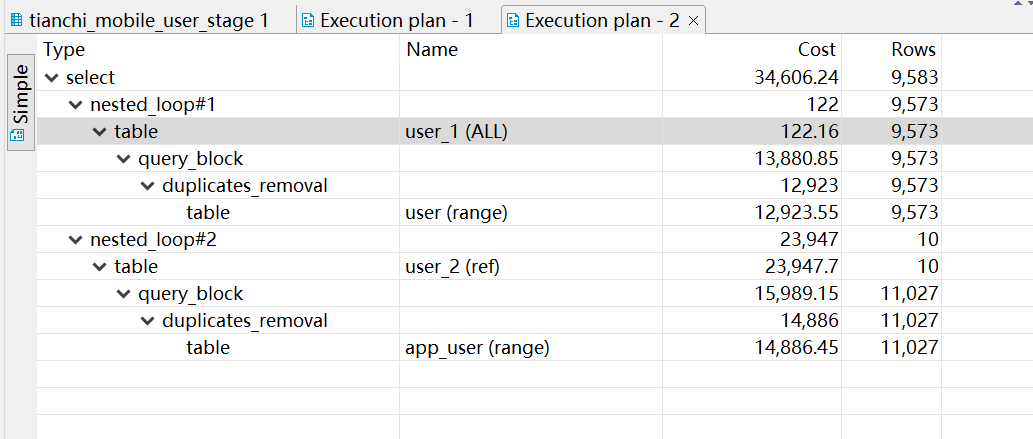Click the cost value 23,947.7

[x=802, y=267]
